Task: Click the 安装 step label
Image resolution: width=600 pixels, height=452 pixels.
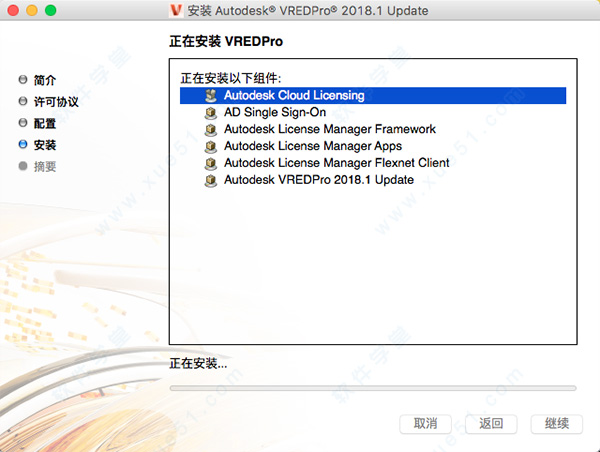Action: pyautogui.click(x=45, y=145)
